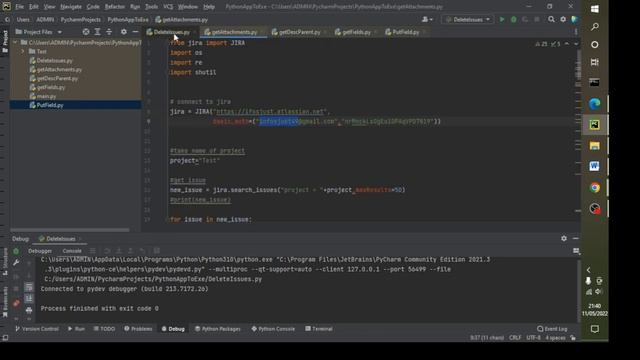Open the Navigate menu
The image size is (640, 360).
pos(71,7)
